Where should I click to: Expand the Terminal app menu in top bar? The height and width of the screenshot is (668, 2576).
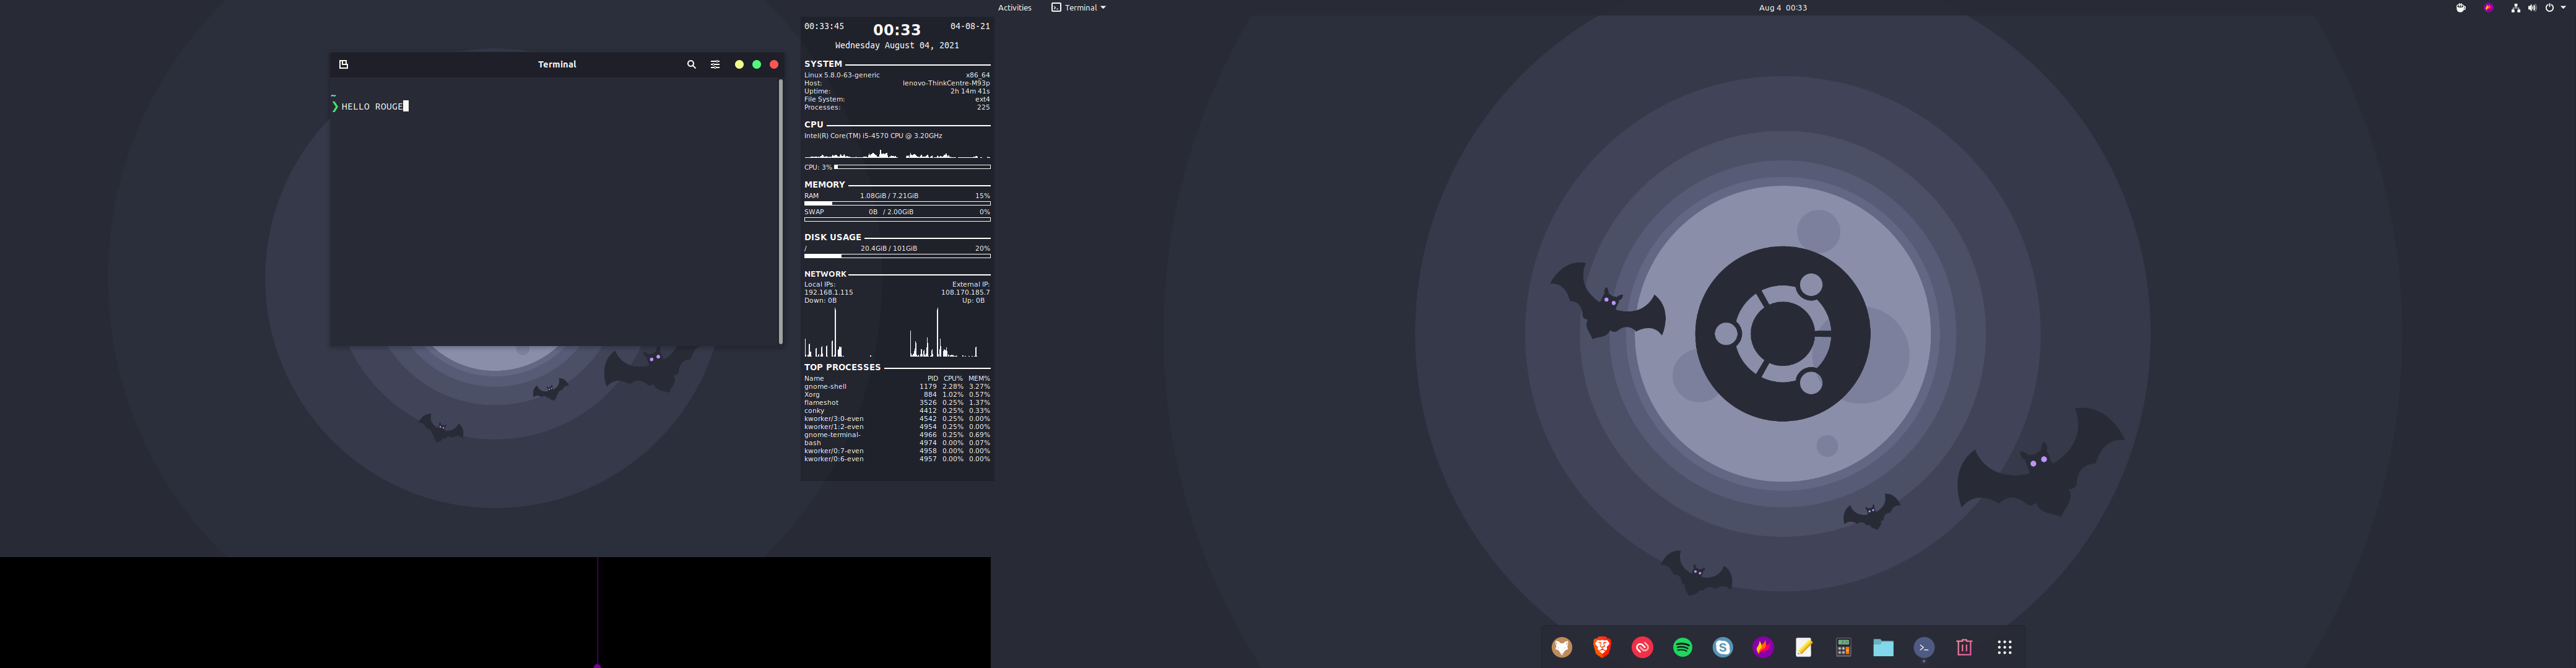[x=1078, y=8]
